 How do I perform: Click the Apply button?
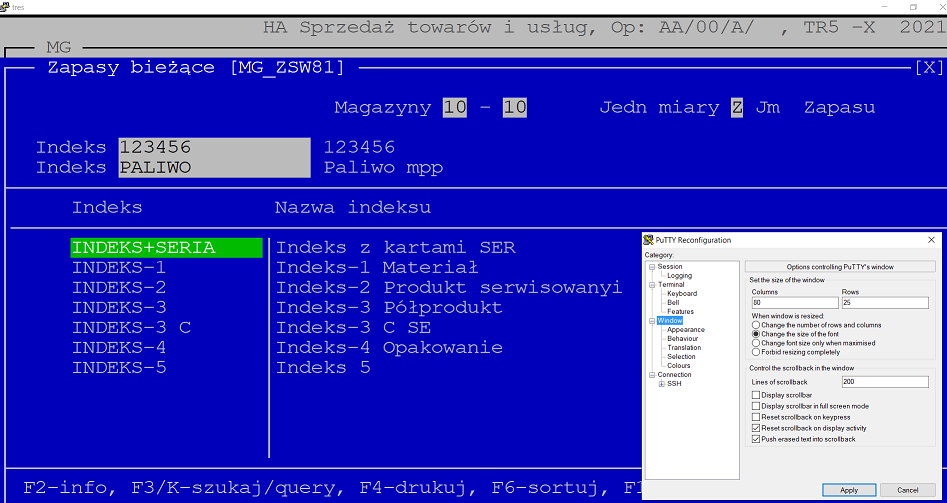849,490
